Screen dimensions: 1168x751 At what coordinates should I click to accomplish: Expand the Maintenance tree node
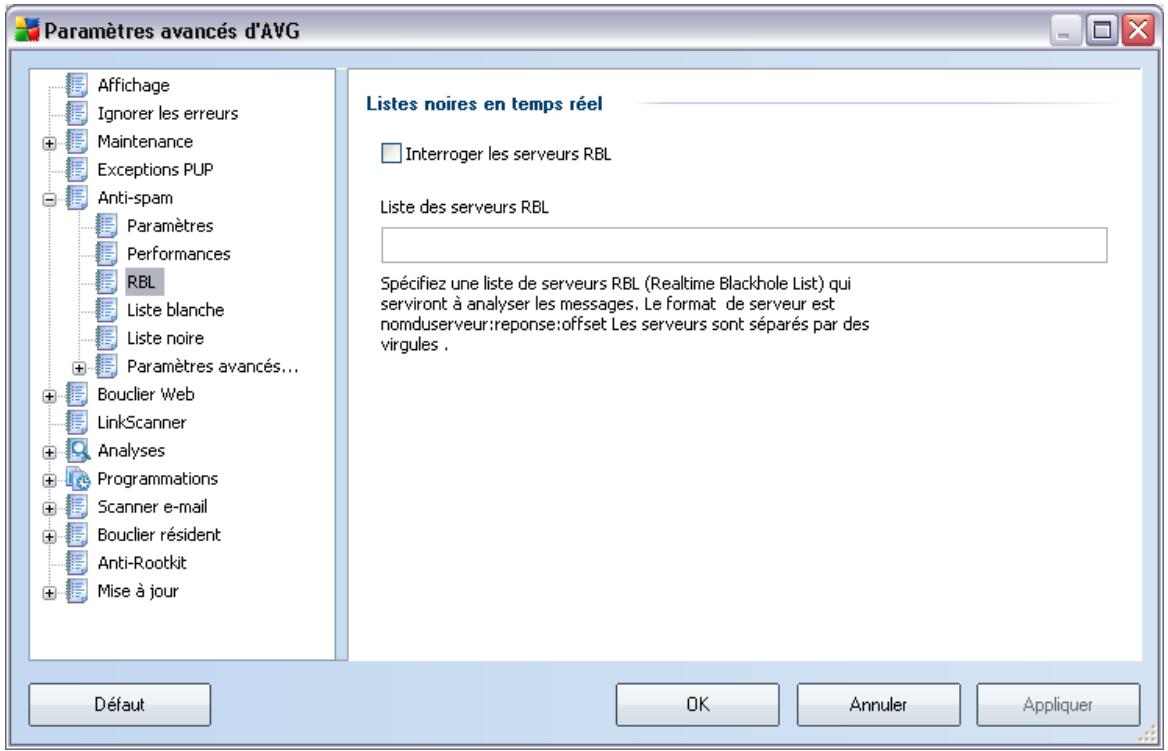tap(49, 143)
